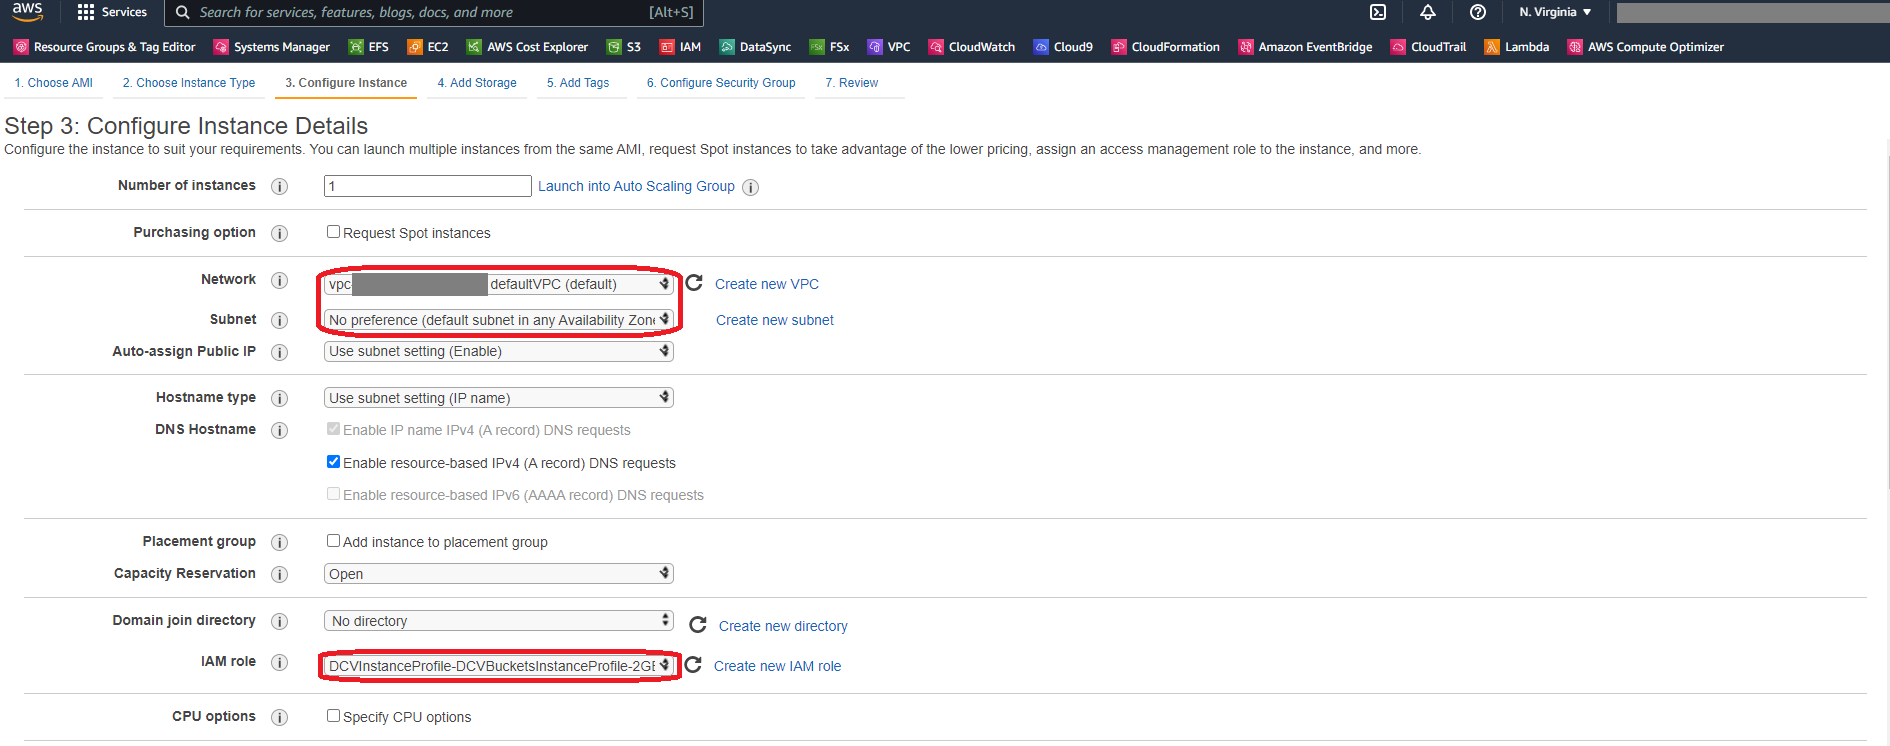Open FSx service shortcut
Viewport: 1890px width, 746px height.
click(830, 47)
